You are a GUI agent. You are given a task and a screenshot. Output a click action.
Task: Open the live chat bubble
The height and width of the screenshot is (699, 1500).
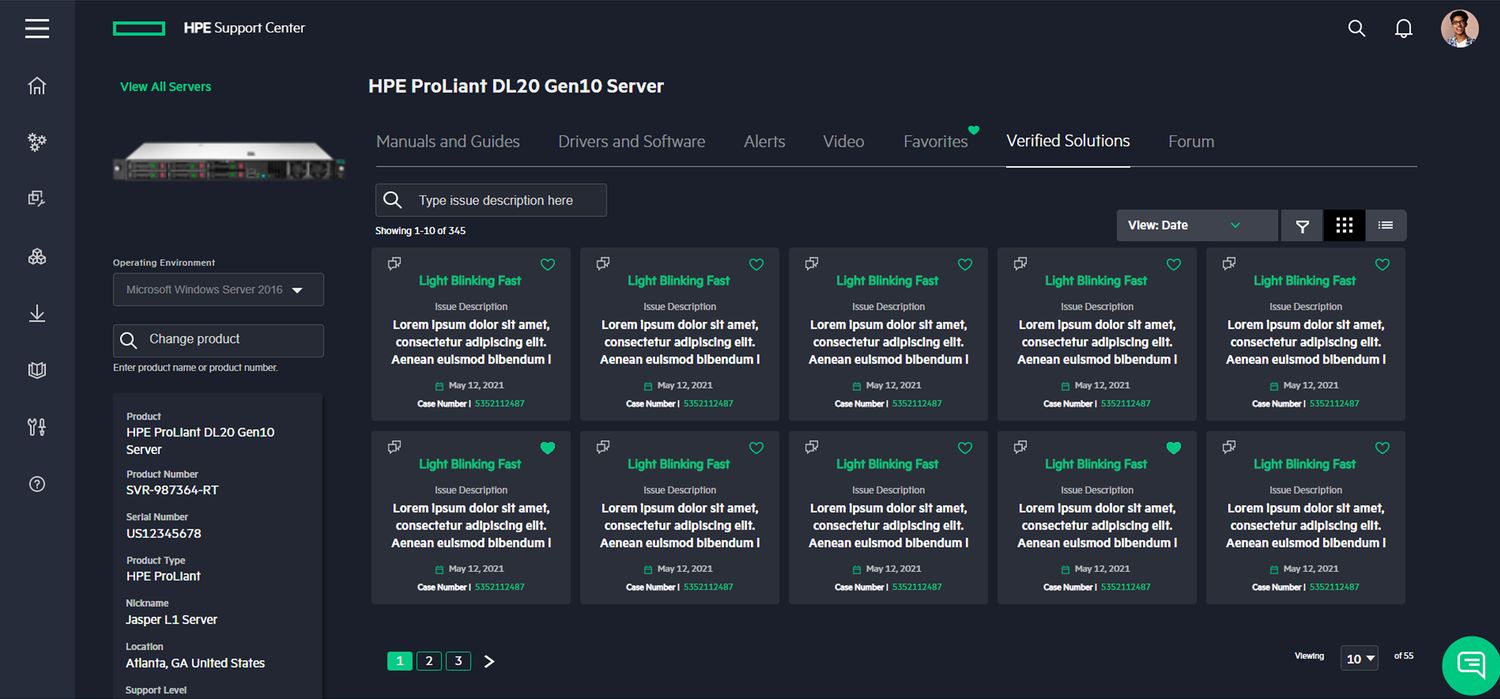[x=1471, y=666]
